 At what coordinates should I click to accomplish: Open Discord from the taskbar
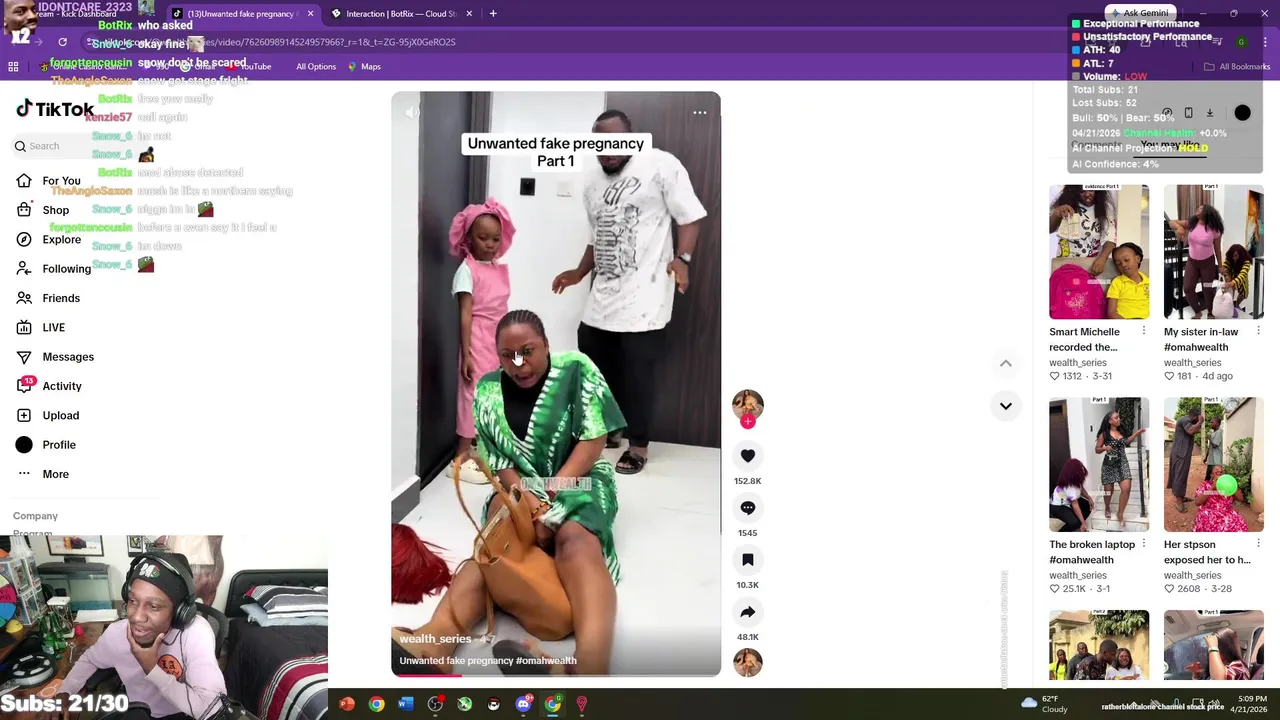click(x=523, y=704)
